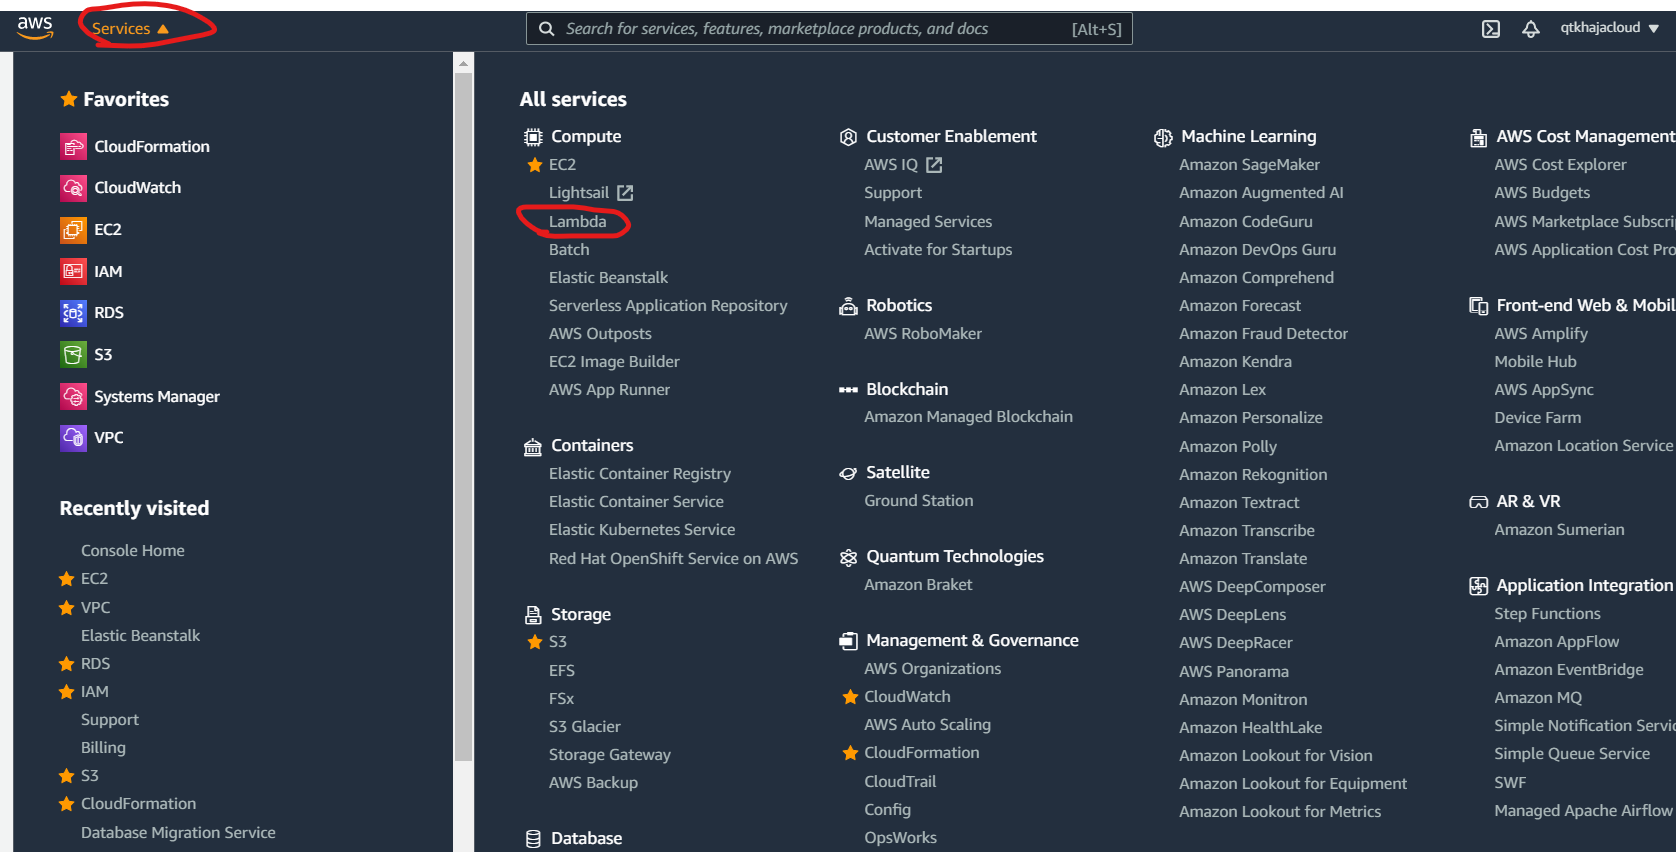Go to Console Home in Recently visited
The height and width of the screenshot is (852, 1676).
[x=133, y=551]
